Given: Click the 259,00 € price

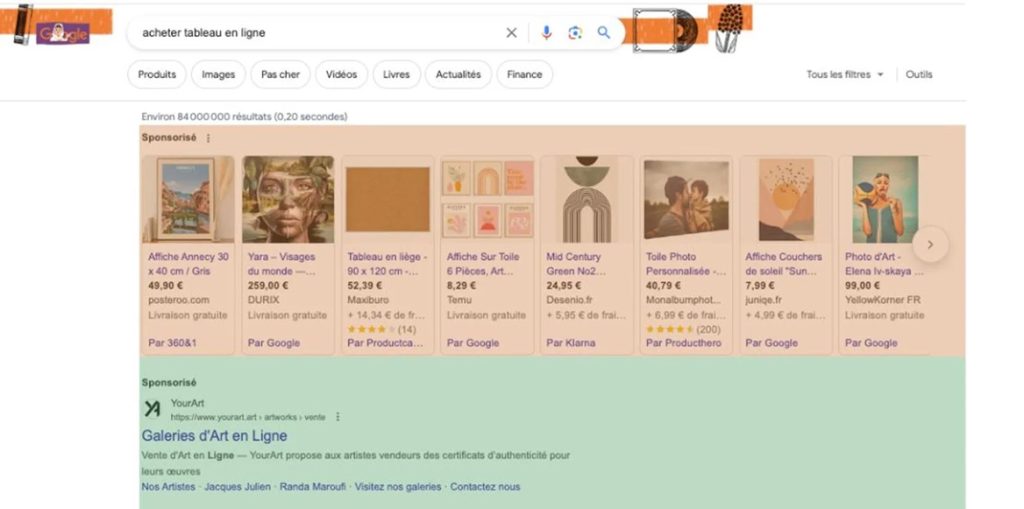Looking at the screenshot, I should (x=268, y=286).
